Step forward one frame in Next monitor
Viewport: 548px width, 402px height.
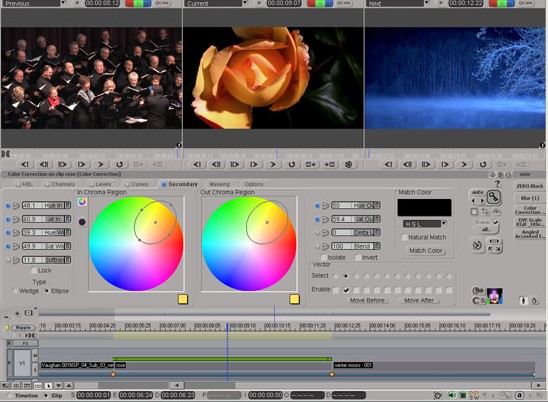pyautogui.click(x=426, y=164)
